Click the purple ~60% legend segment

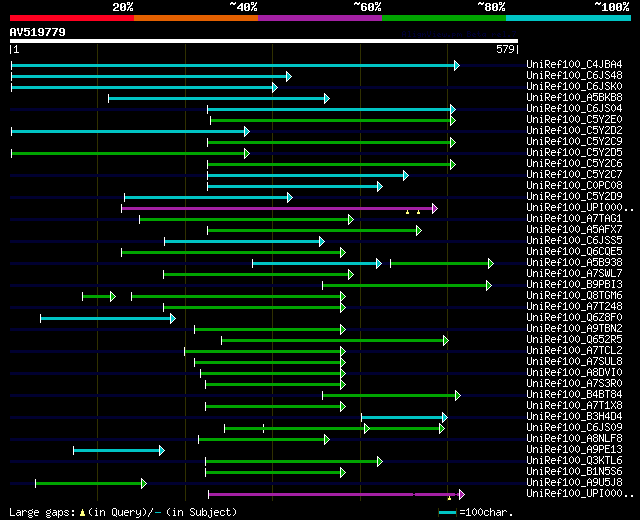[x=320, y=18]
